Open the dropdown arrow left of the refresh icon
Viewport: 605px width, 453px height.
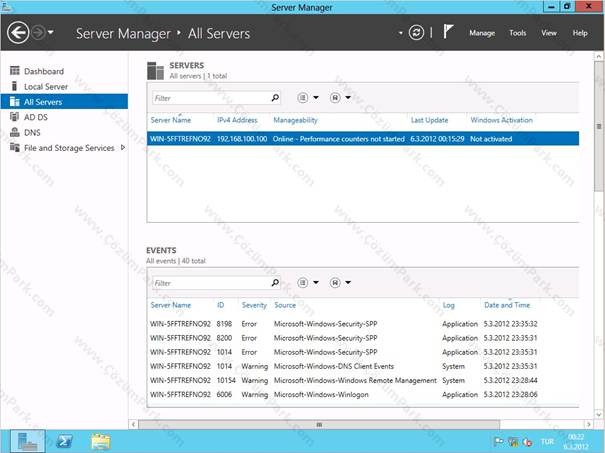[x=401, y=33]
